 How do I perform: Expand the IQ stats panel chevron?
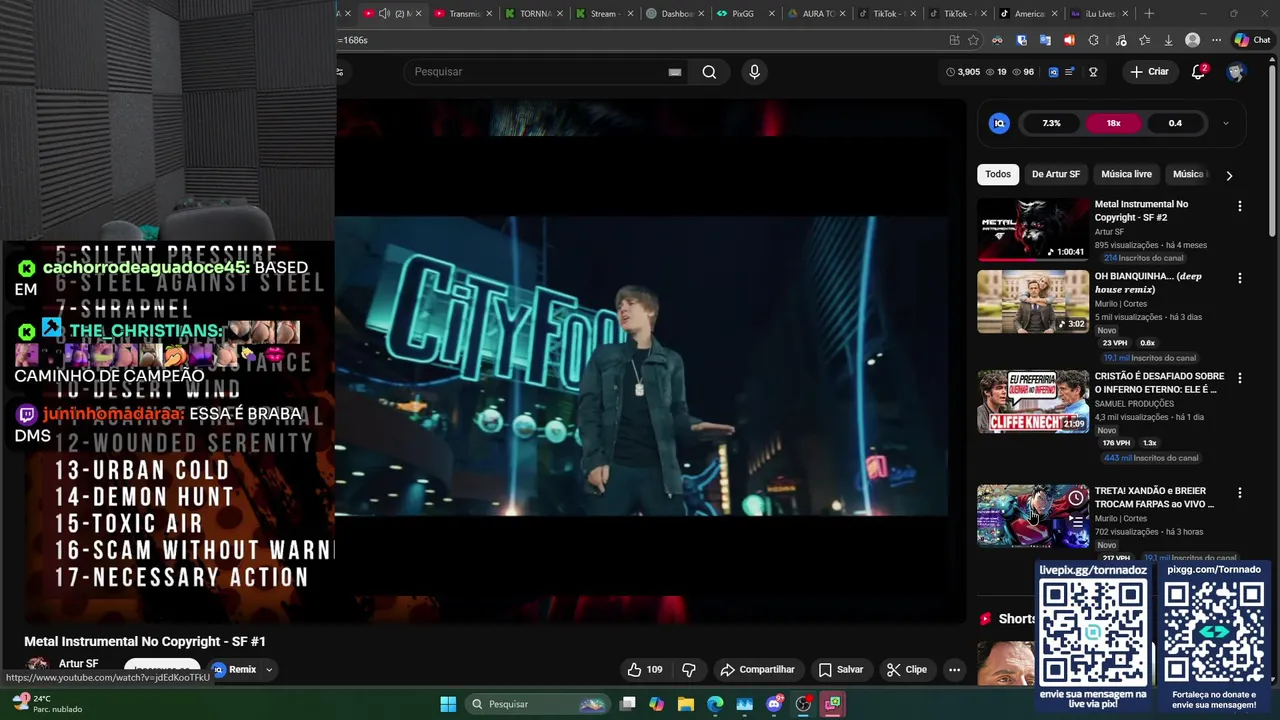(x=1226, y=124)
